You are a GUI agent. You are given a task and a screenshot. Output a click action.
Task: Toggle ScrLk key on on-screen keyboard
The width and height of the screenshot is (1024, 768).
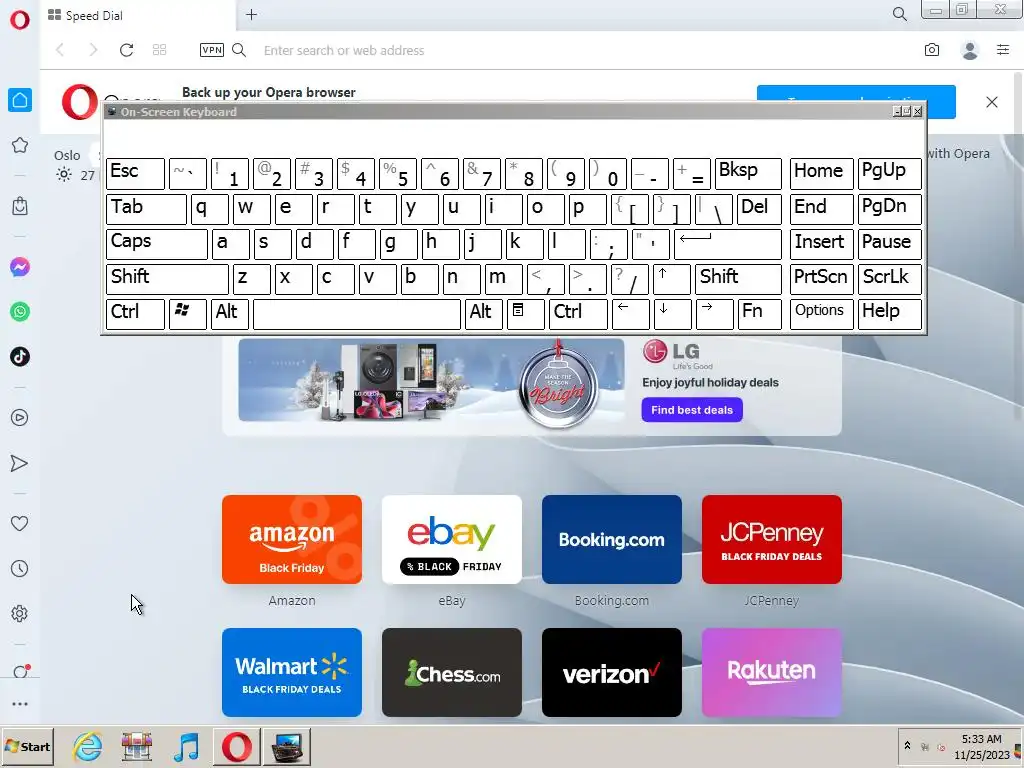[889, 279]
